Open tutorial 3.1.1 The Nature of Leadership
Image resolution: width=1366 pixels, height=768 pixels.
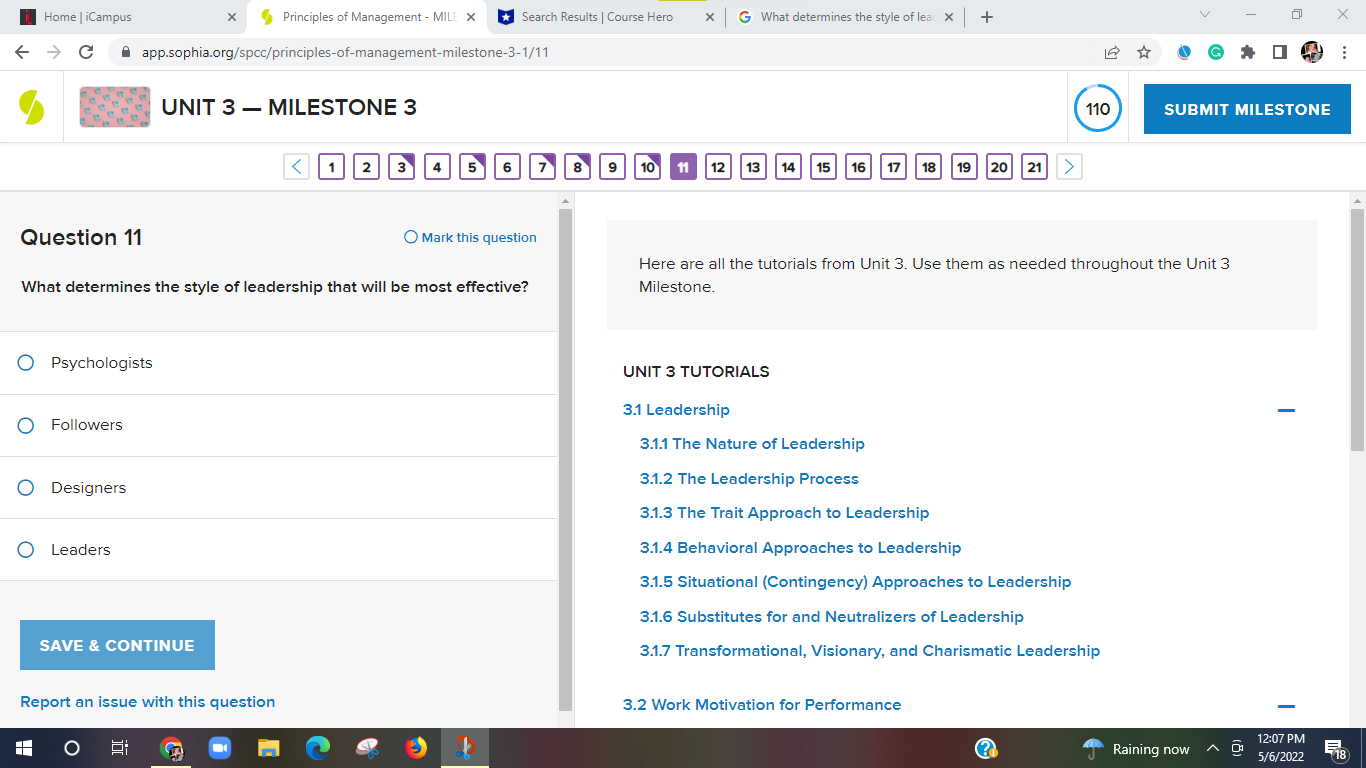pyautogui.click(x=752, y=444)
